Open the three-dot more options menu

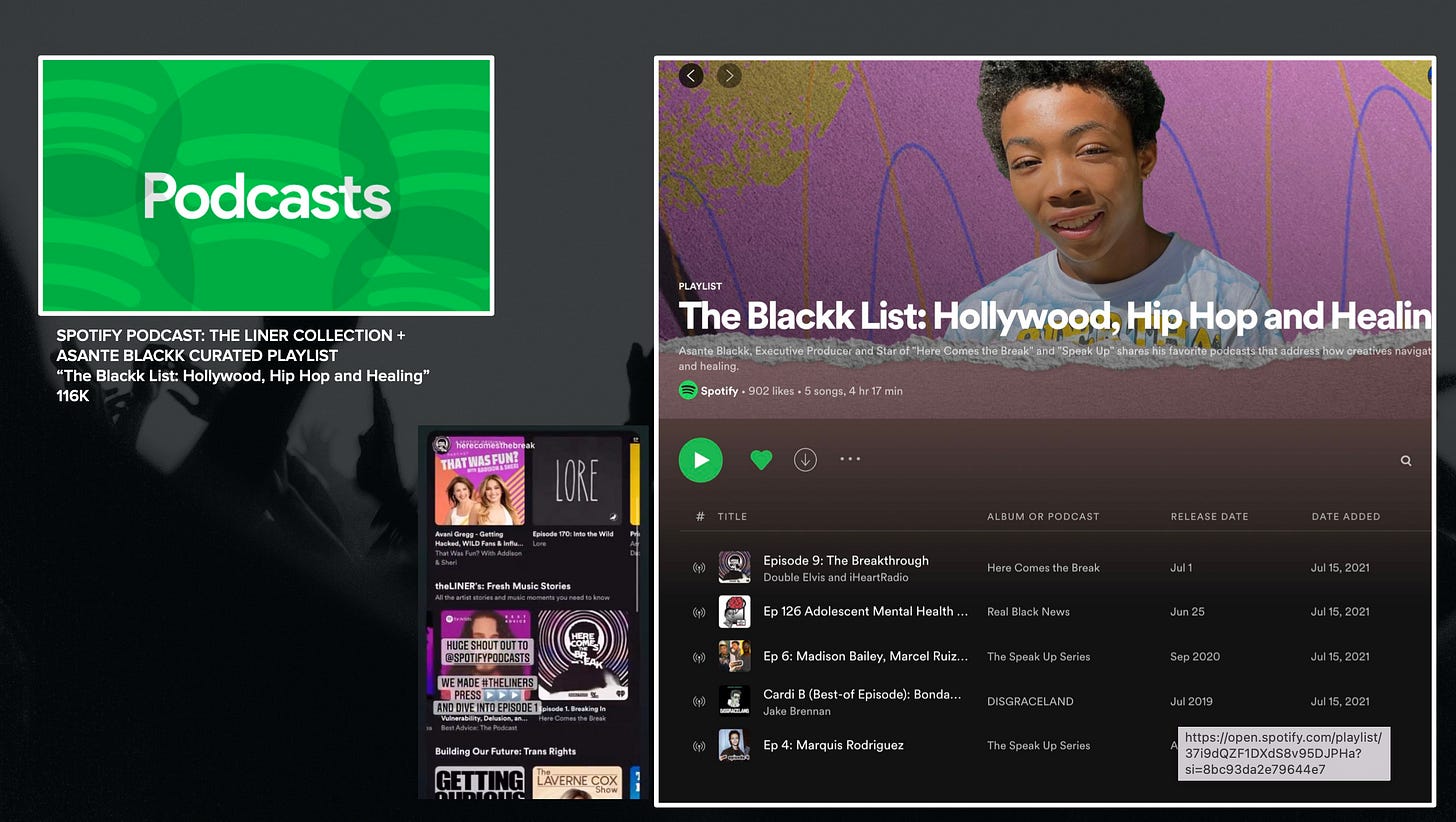850,459
